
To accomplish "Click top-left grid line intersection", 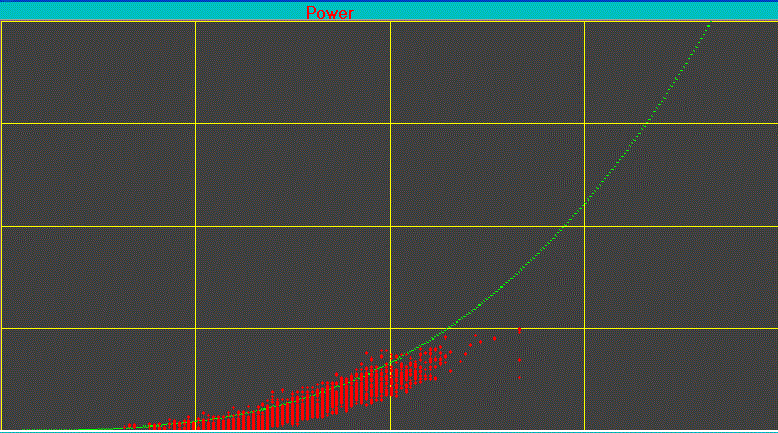I will coord(195,123).
